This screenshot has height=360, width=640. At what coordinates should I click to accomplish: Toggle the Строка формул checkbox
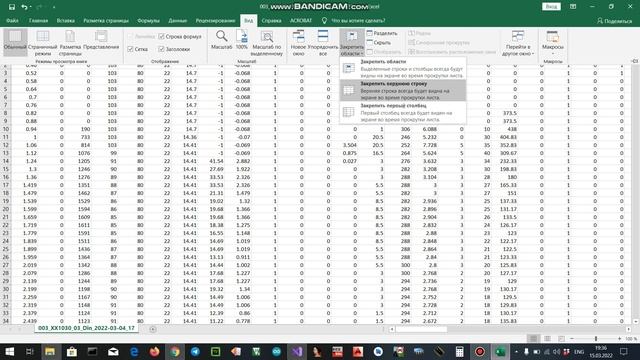click(x=180, y=36)
